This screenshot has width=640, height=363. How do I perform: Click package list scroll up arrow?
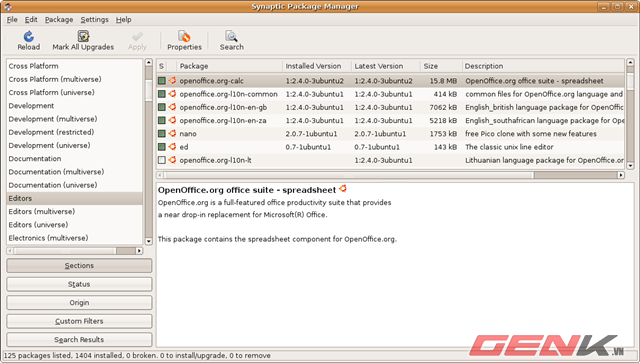pos(630,62)
